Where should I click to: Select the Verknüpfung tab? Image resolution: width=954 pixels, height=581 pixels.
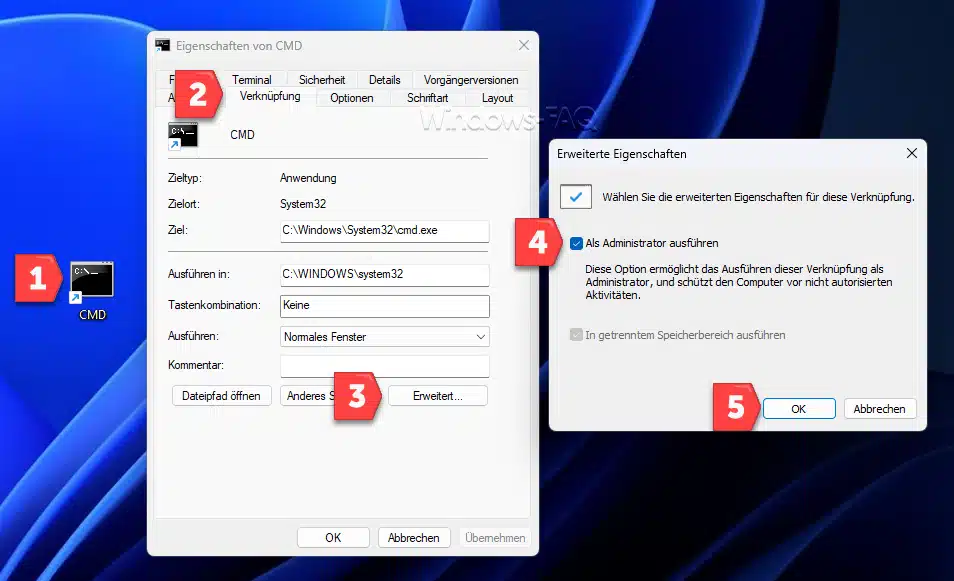(270, 96)
